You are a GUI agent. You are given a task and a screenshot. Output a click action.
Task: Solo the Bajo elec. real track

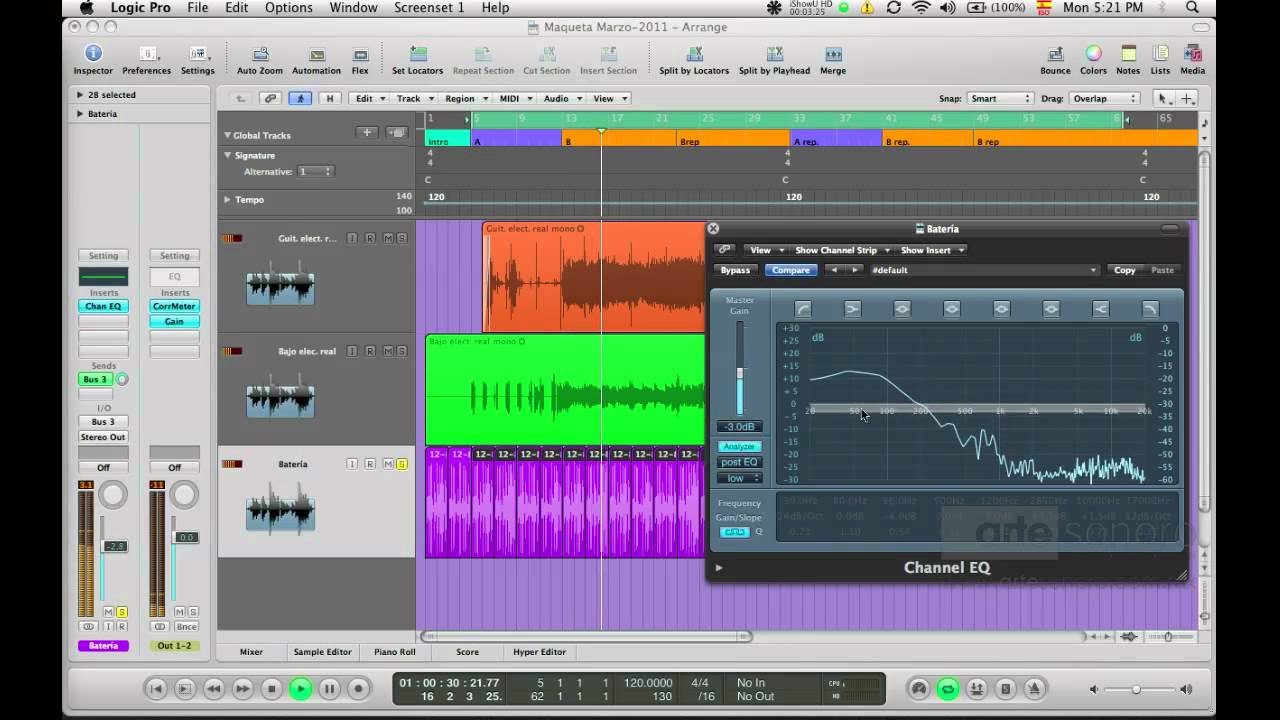402,351
